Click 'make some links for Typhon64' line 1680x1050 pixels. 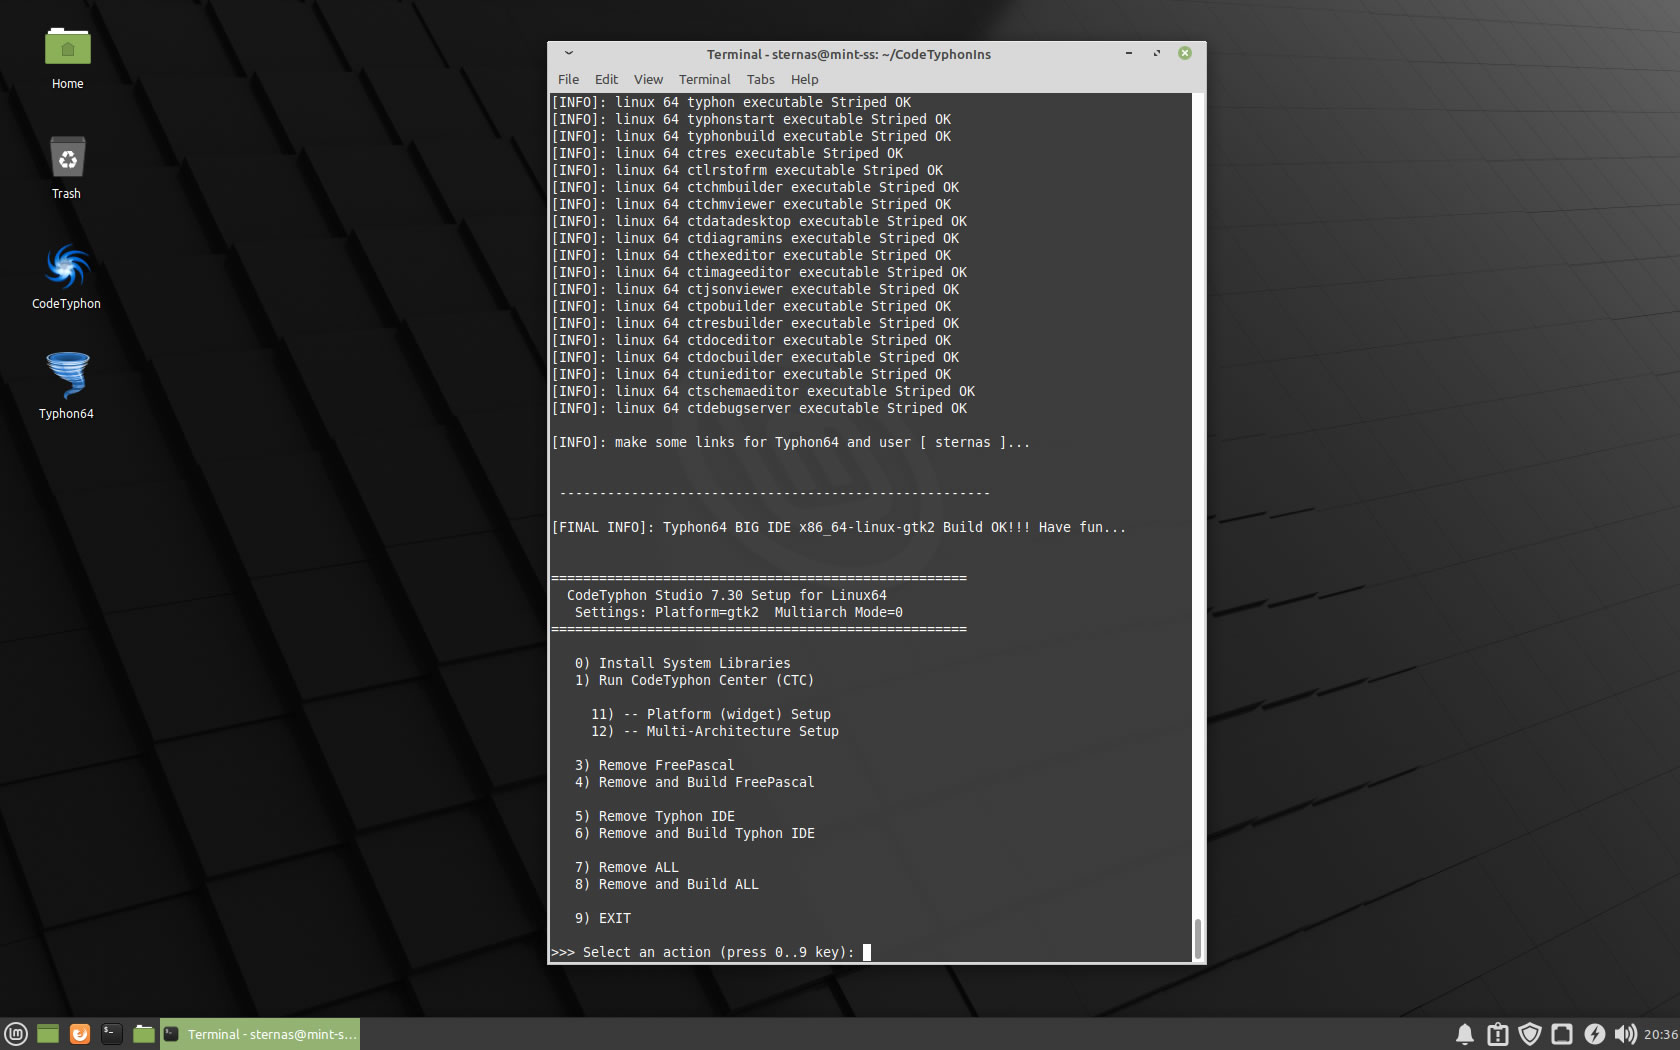[x=790, y=442]
